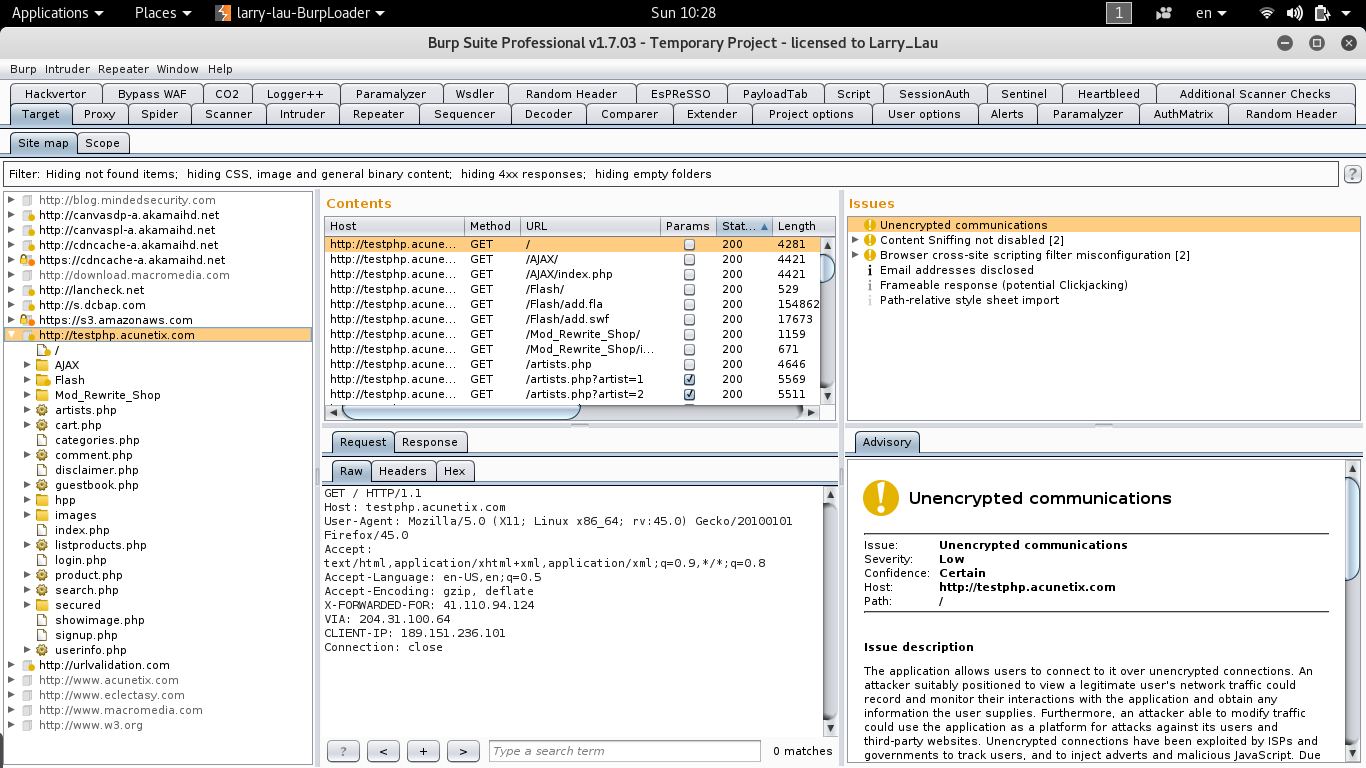The width and height of the screenshot is (1366, 768).
Task: Click the search term input field
Action: (624, 751)
